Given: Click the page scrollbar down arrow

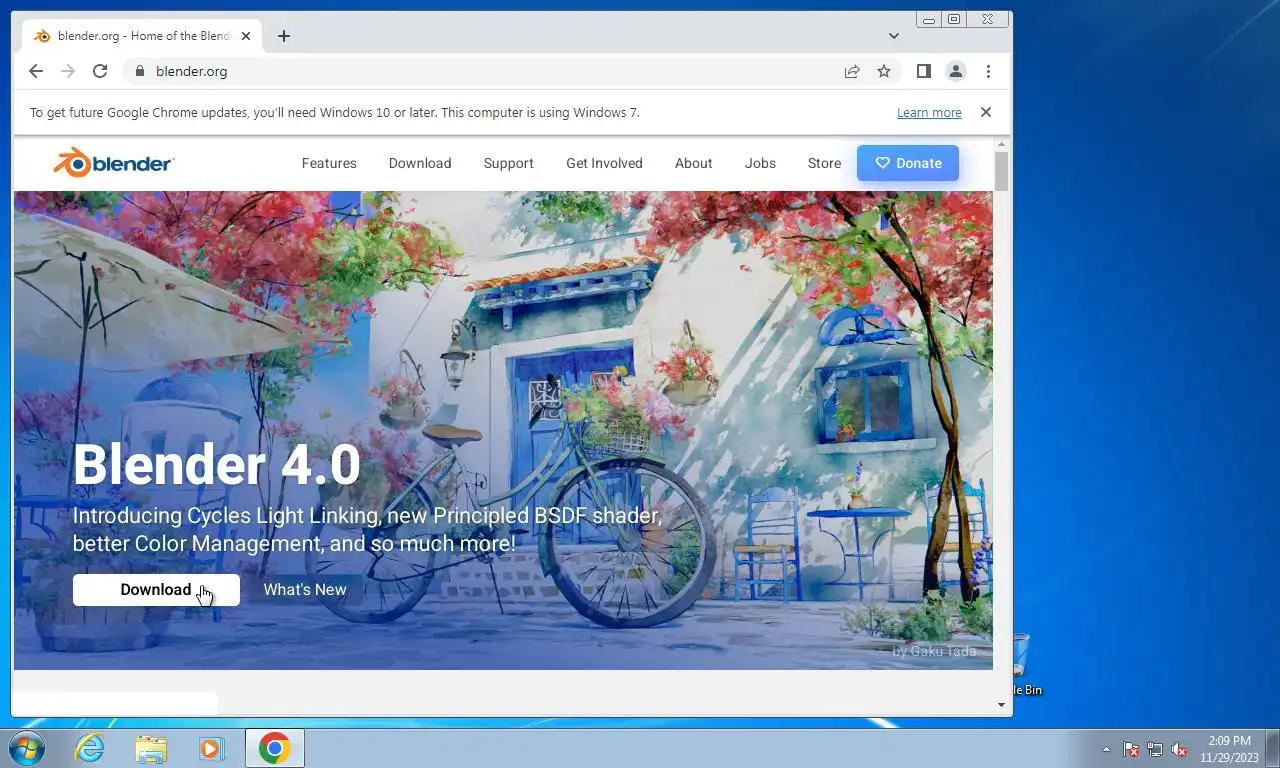Looking at the screenshot, I should click(1002, 705).
